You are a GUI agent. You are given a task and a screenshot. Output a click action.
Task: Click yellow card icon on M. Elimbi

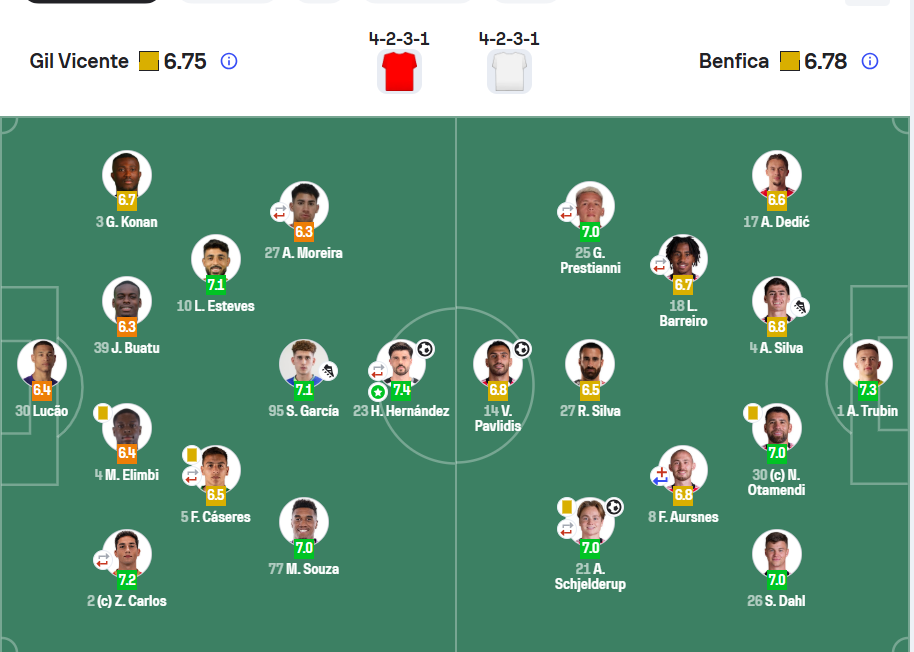(x=102, y=412)
